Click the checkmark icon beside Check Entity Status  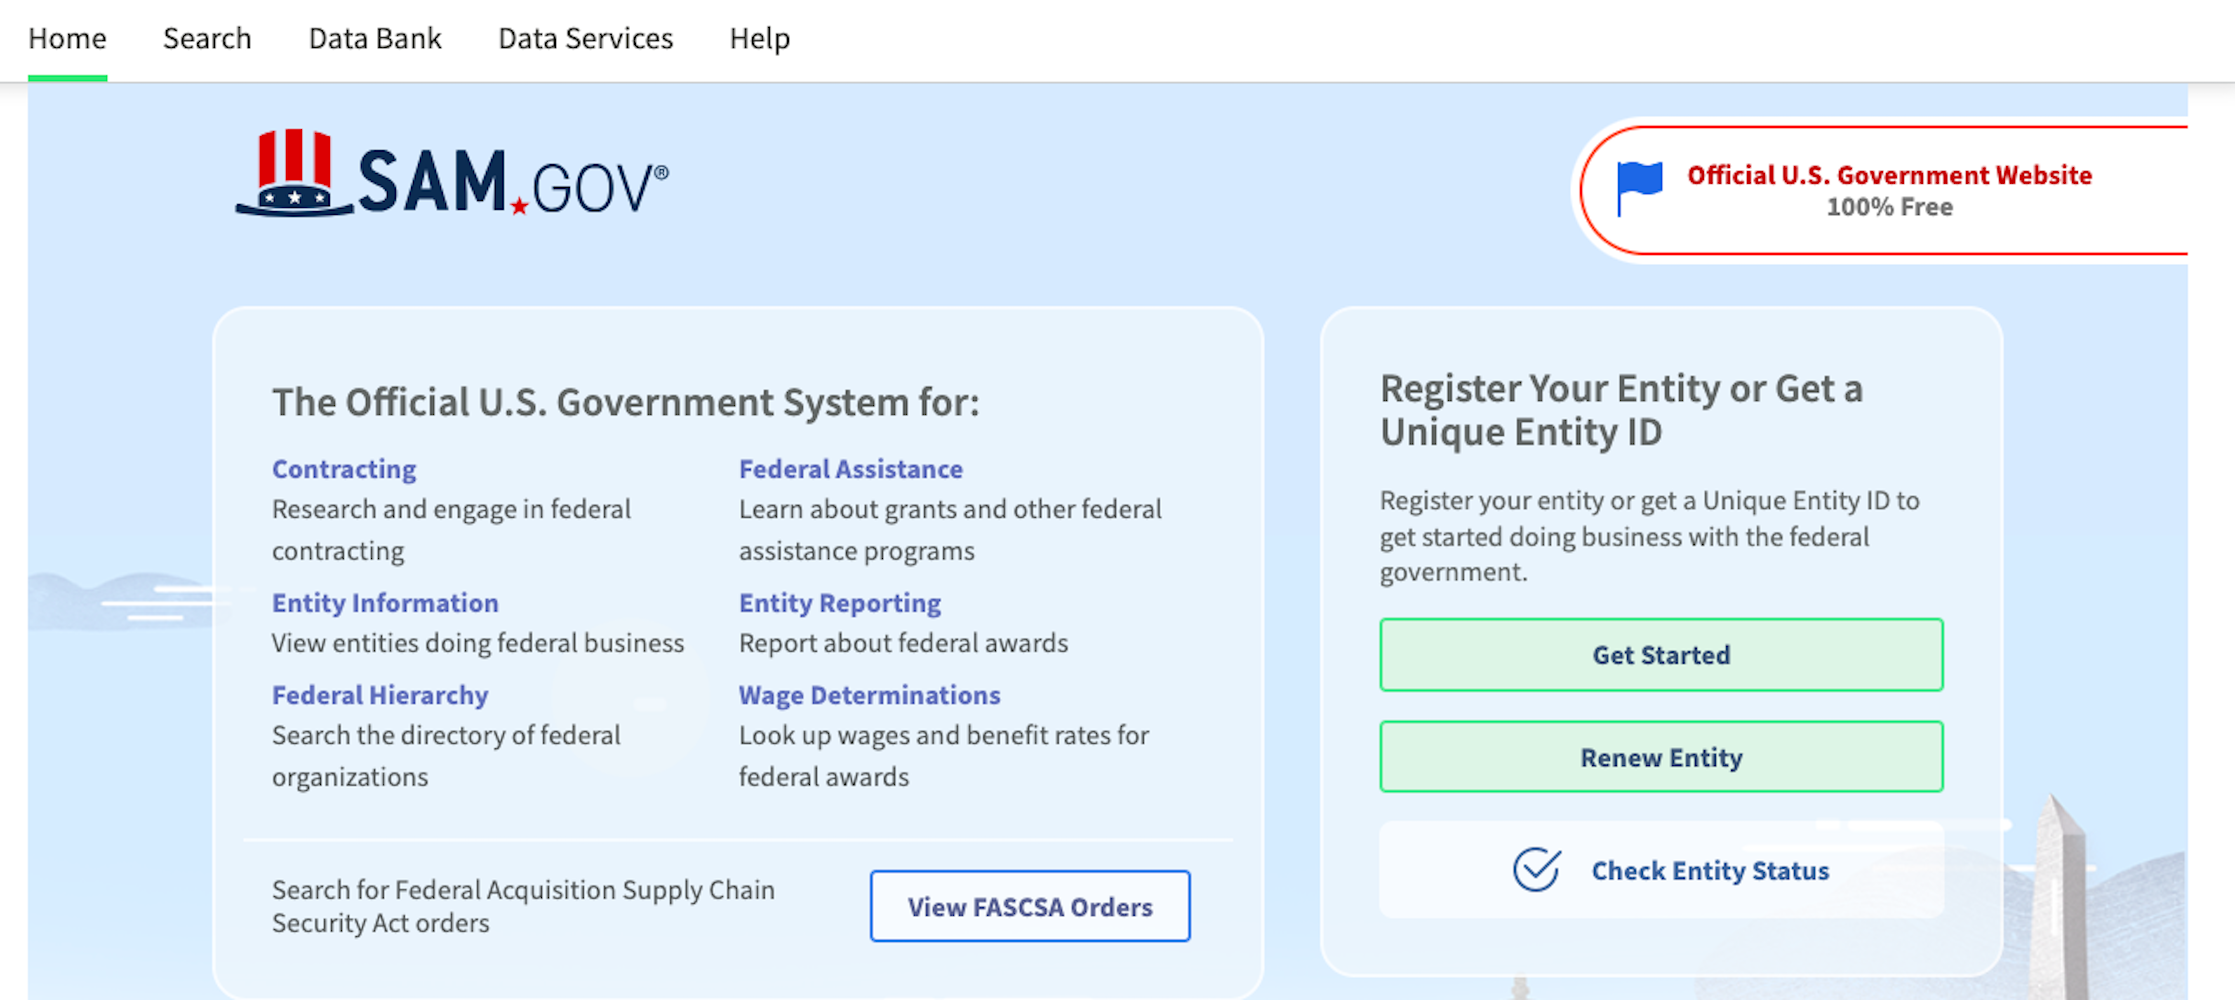pyautogui.click(x=1537, y=869)
